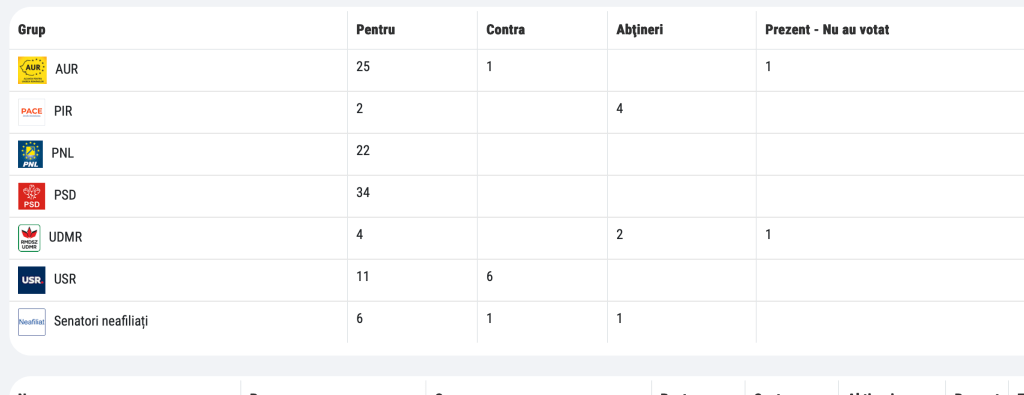1024x395 pixels.
Task: Click the UDMR group label
Action: [65, 238]
